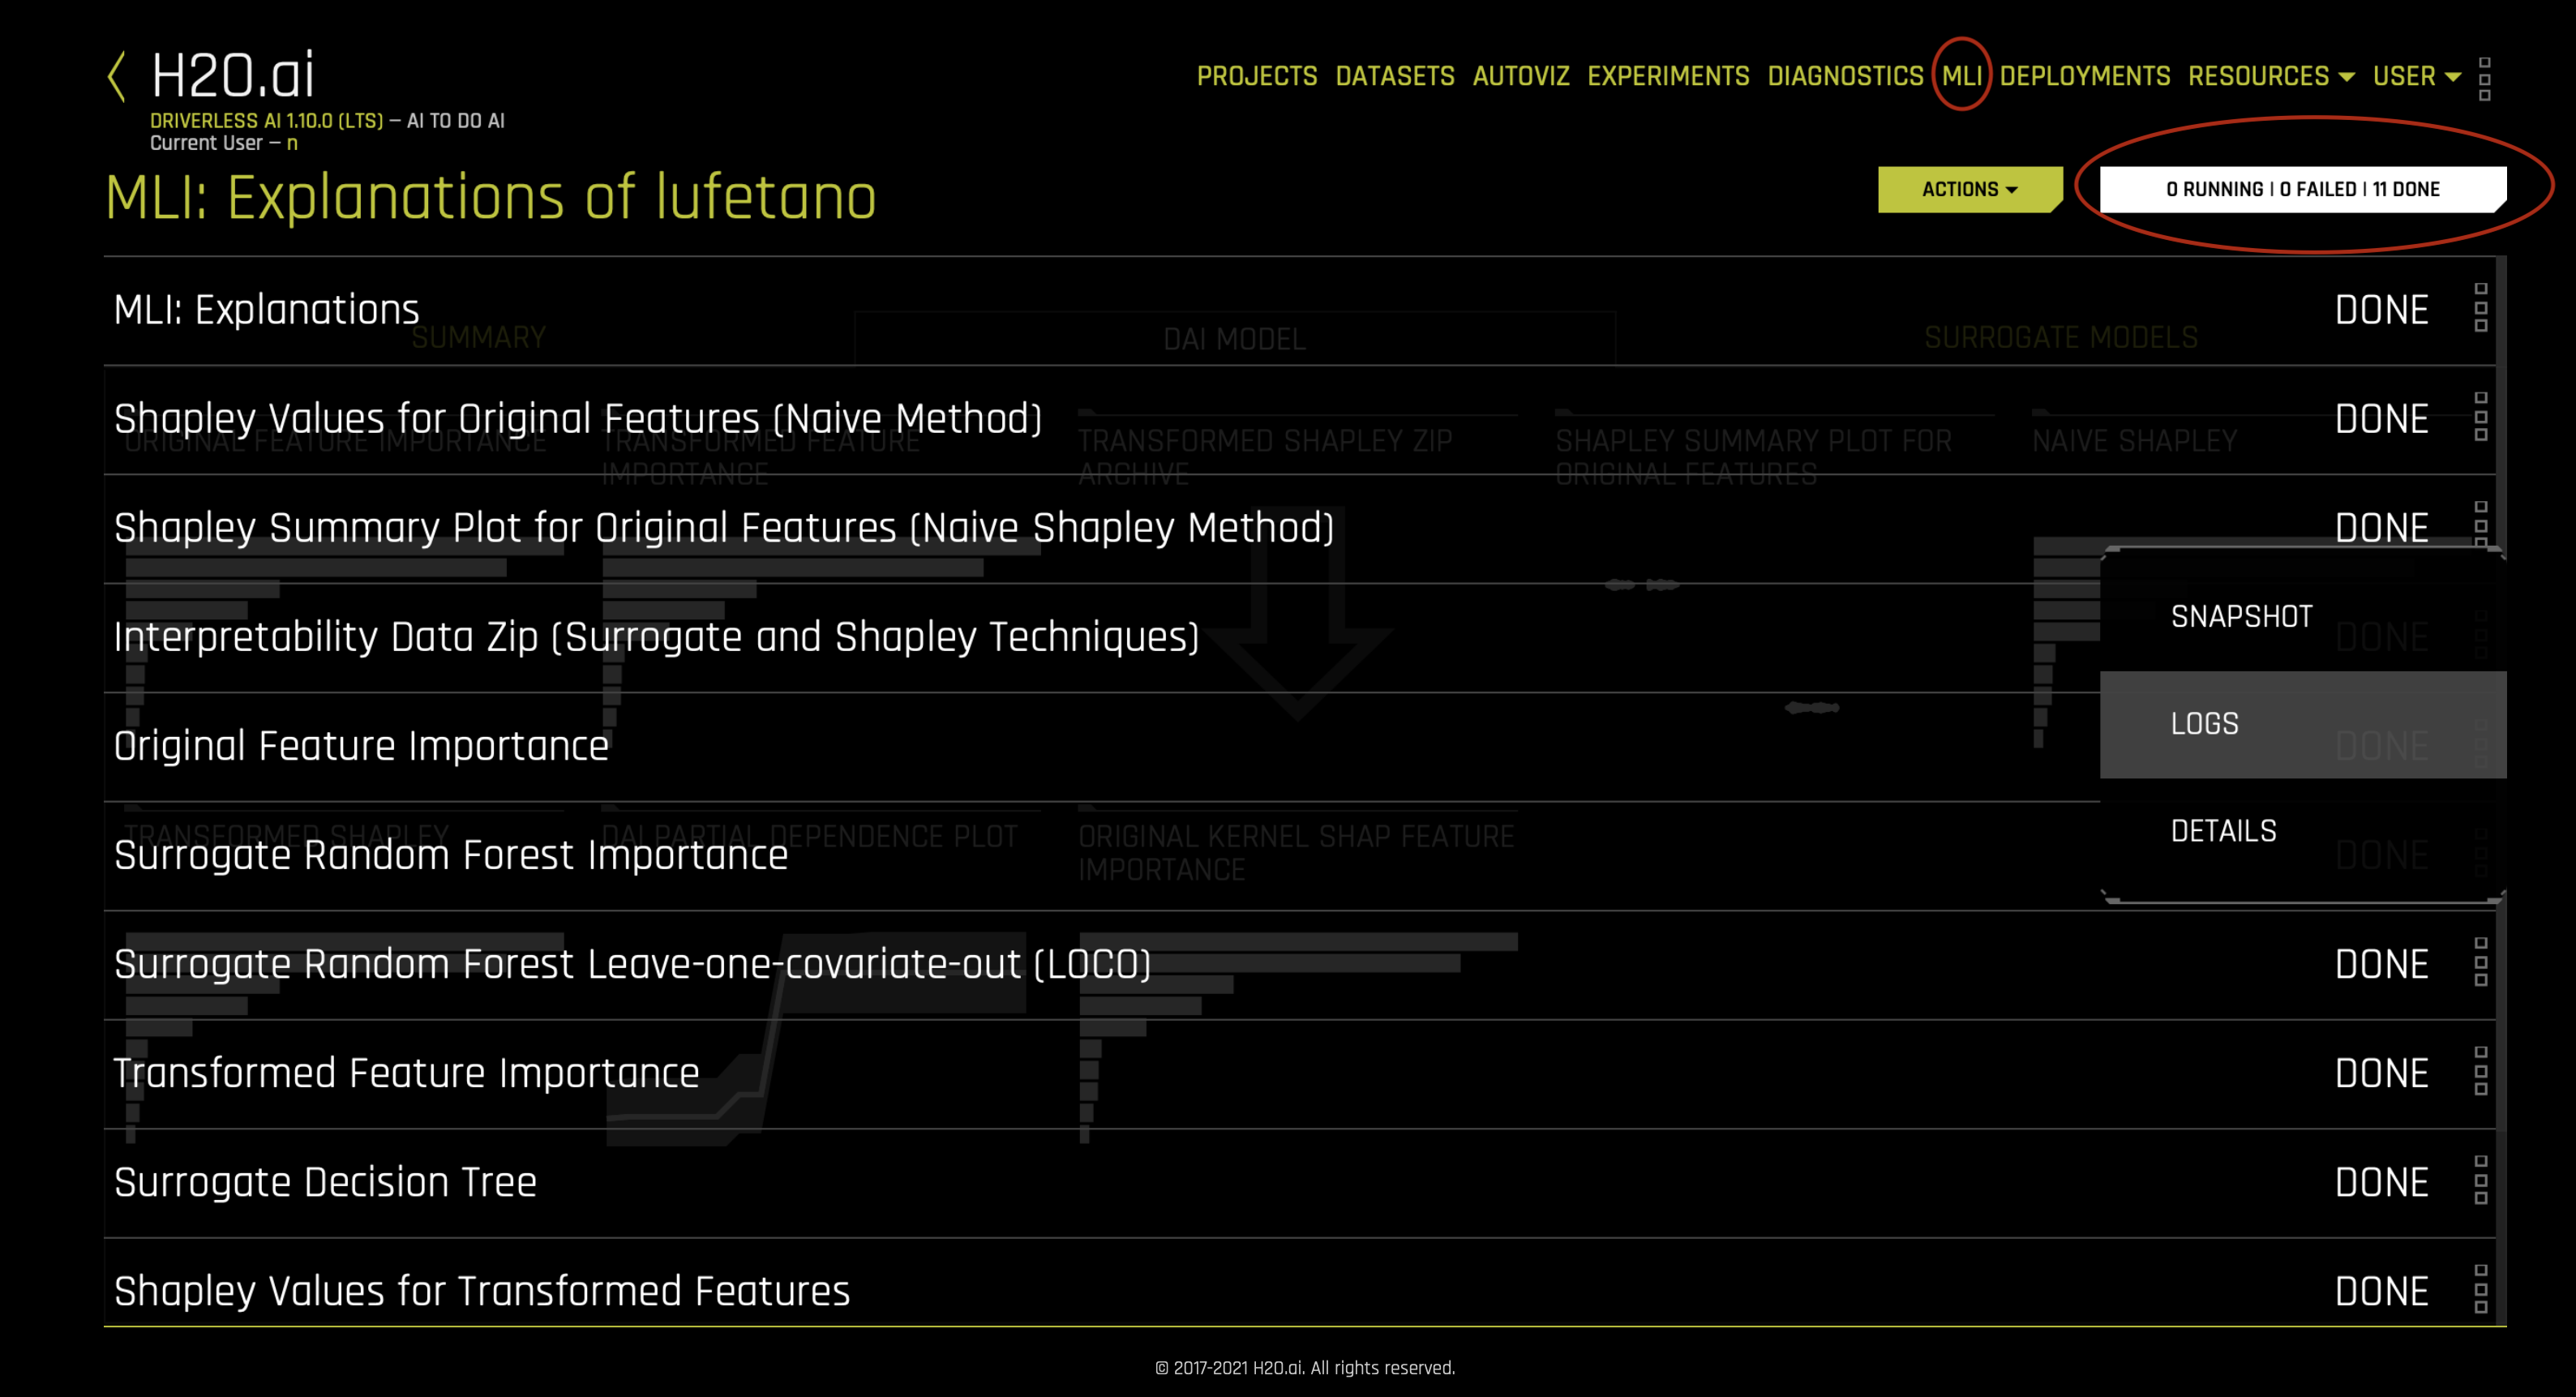This screenshot has width=2576, height=1397.
Task: Open three-dot menu for Surrogate Decision Tree
Action: tap(2480, 1181)
